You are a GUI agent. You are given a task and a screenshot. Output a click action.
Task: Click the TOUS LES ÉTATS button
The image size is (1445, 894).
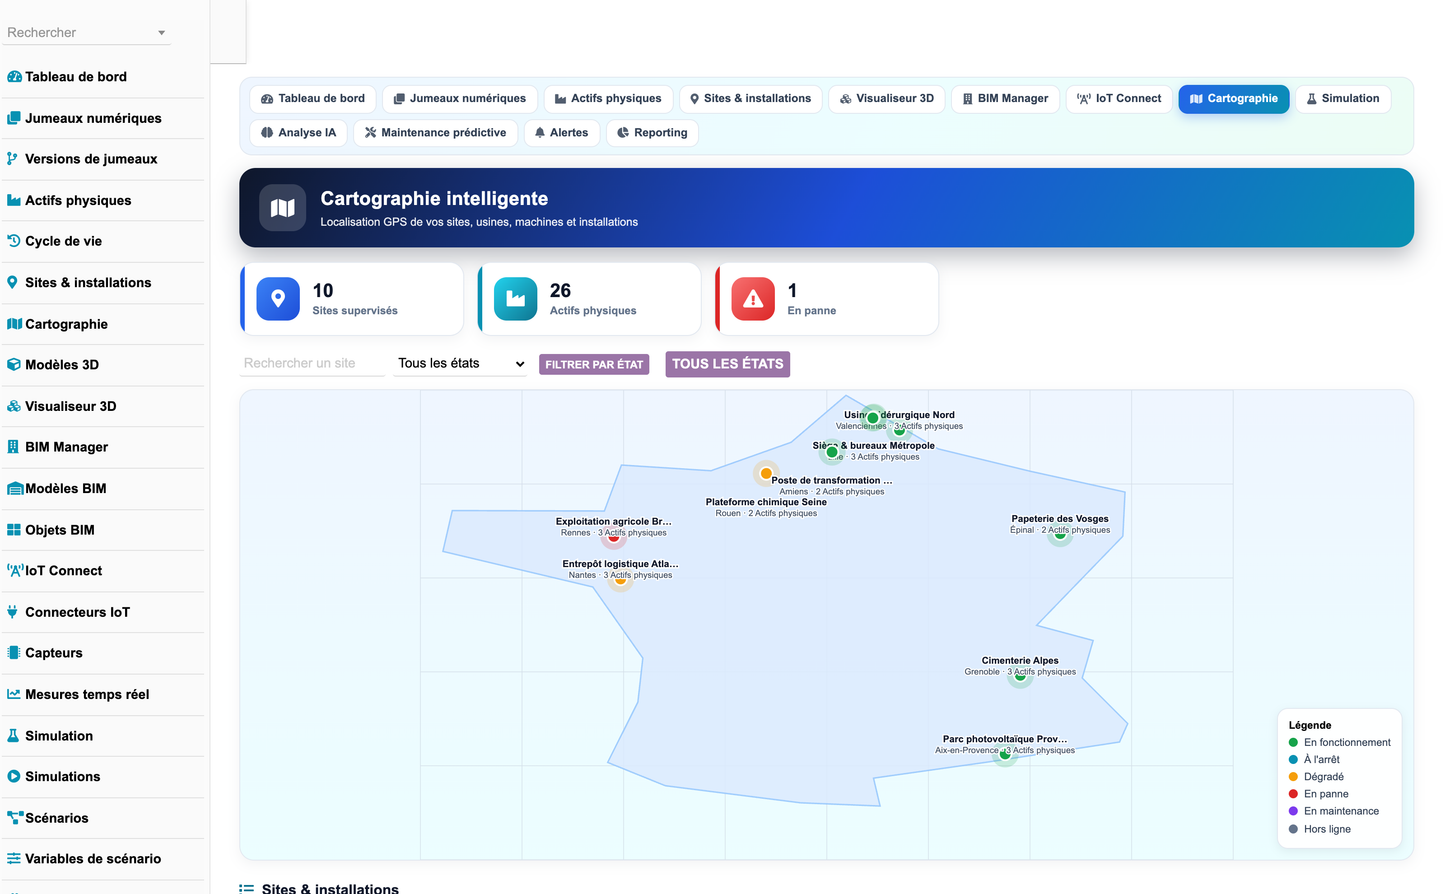point(728,364)
